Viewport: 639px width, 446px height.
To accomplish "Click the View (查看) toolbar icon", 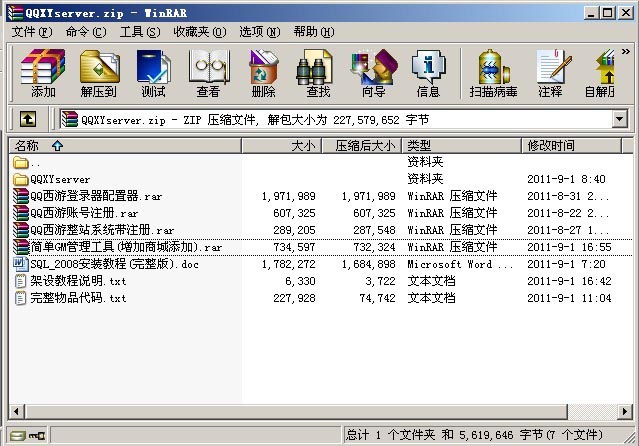I will 208,73.
